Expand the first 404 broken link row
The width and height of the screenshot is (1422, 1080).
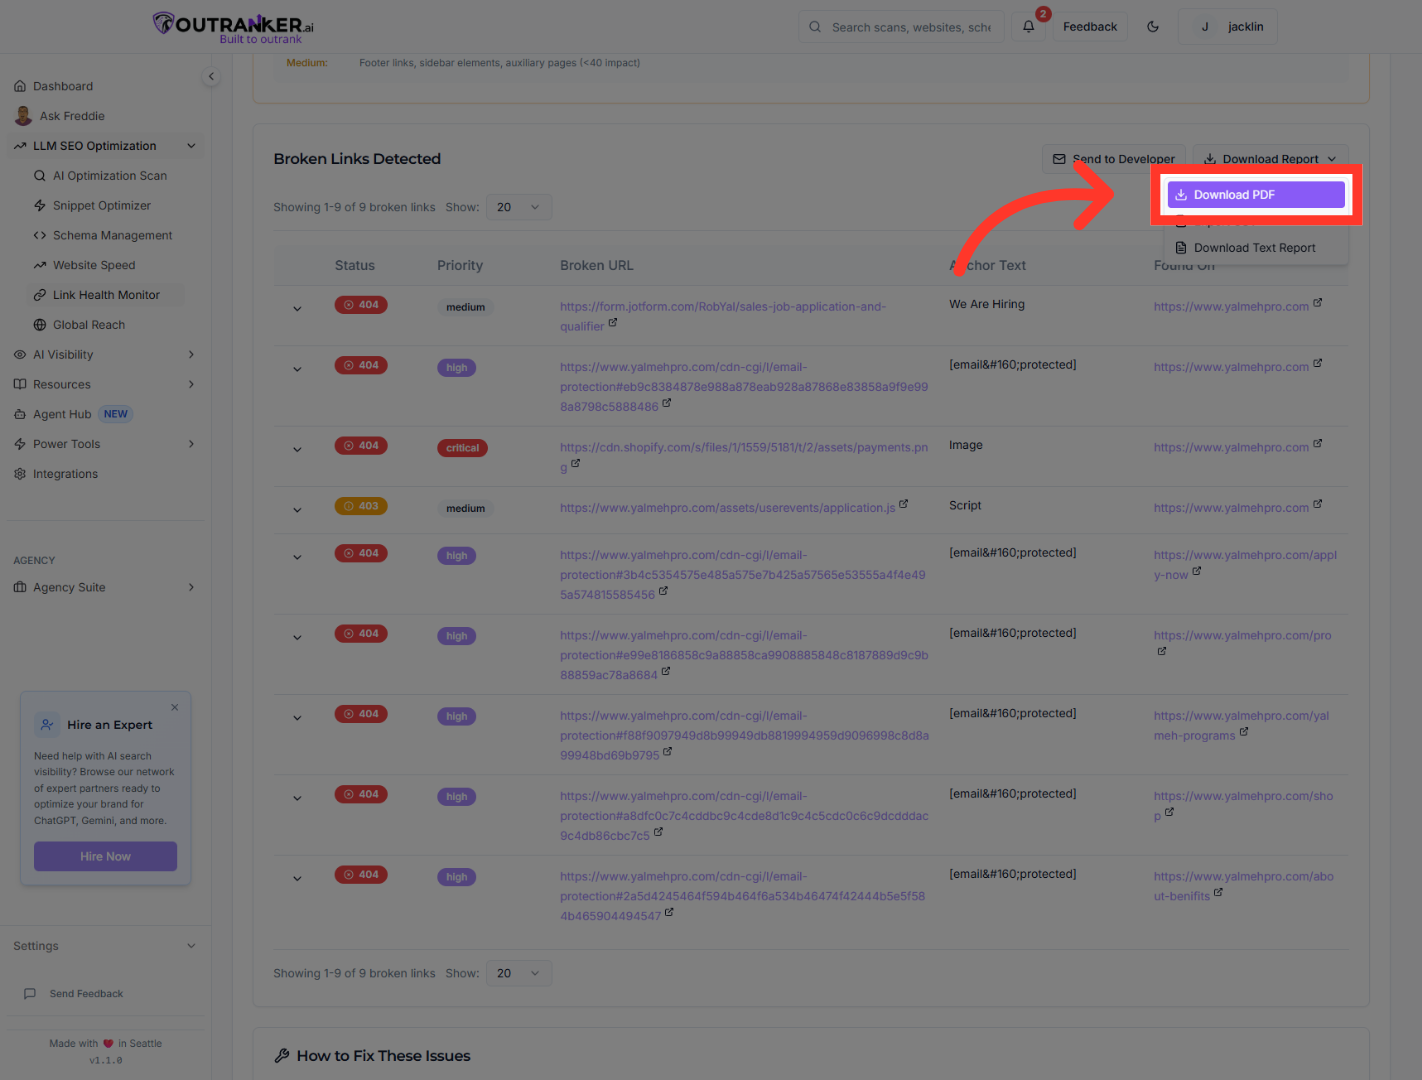click(297, 309)
